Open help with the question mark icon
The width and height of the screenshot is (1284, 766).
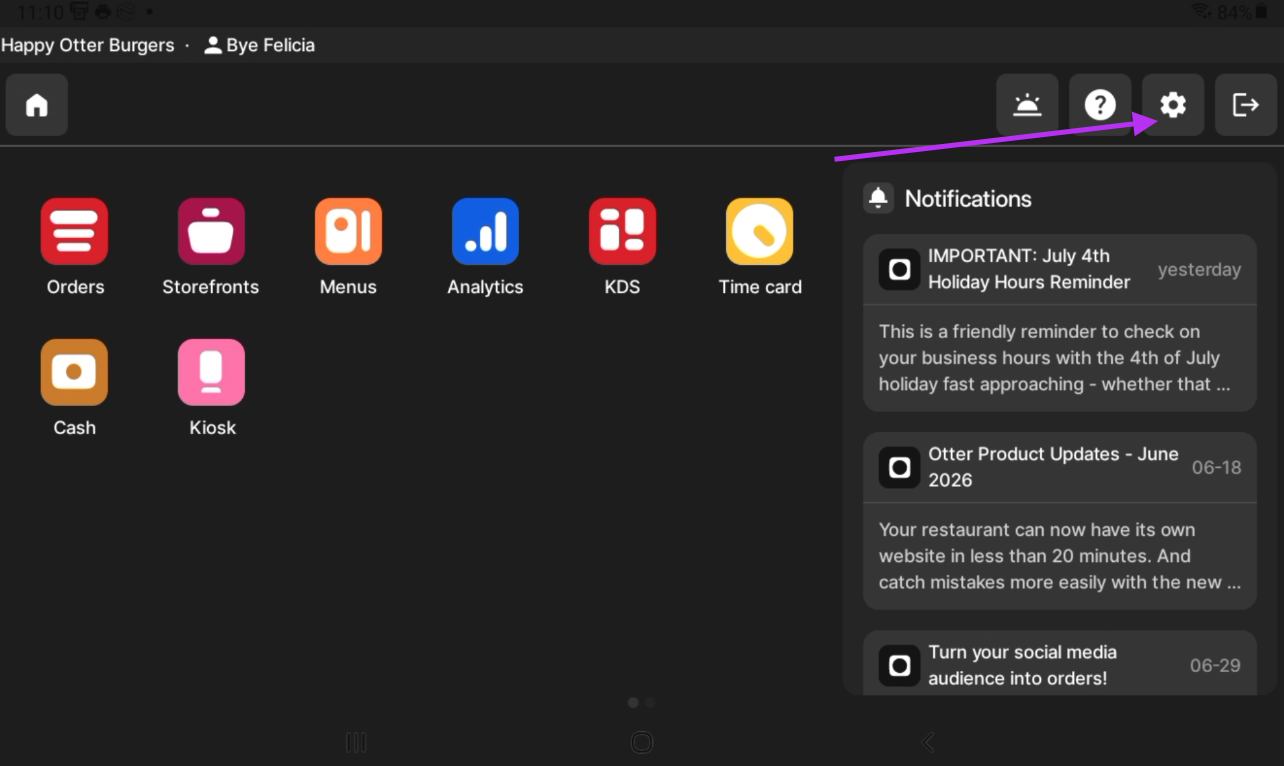(x=1100, y=104)
